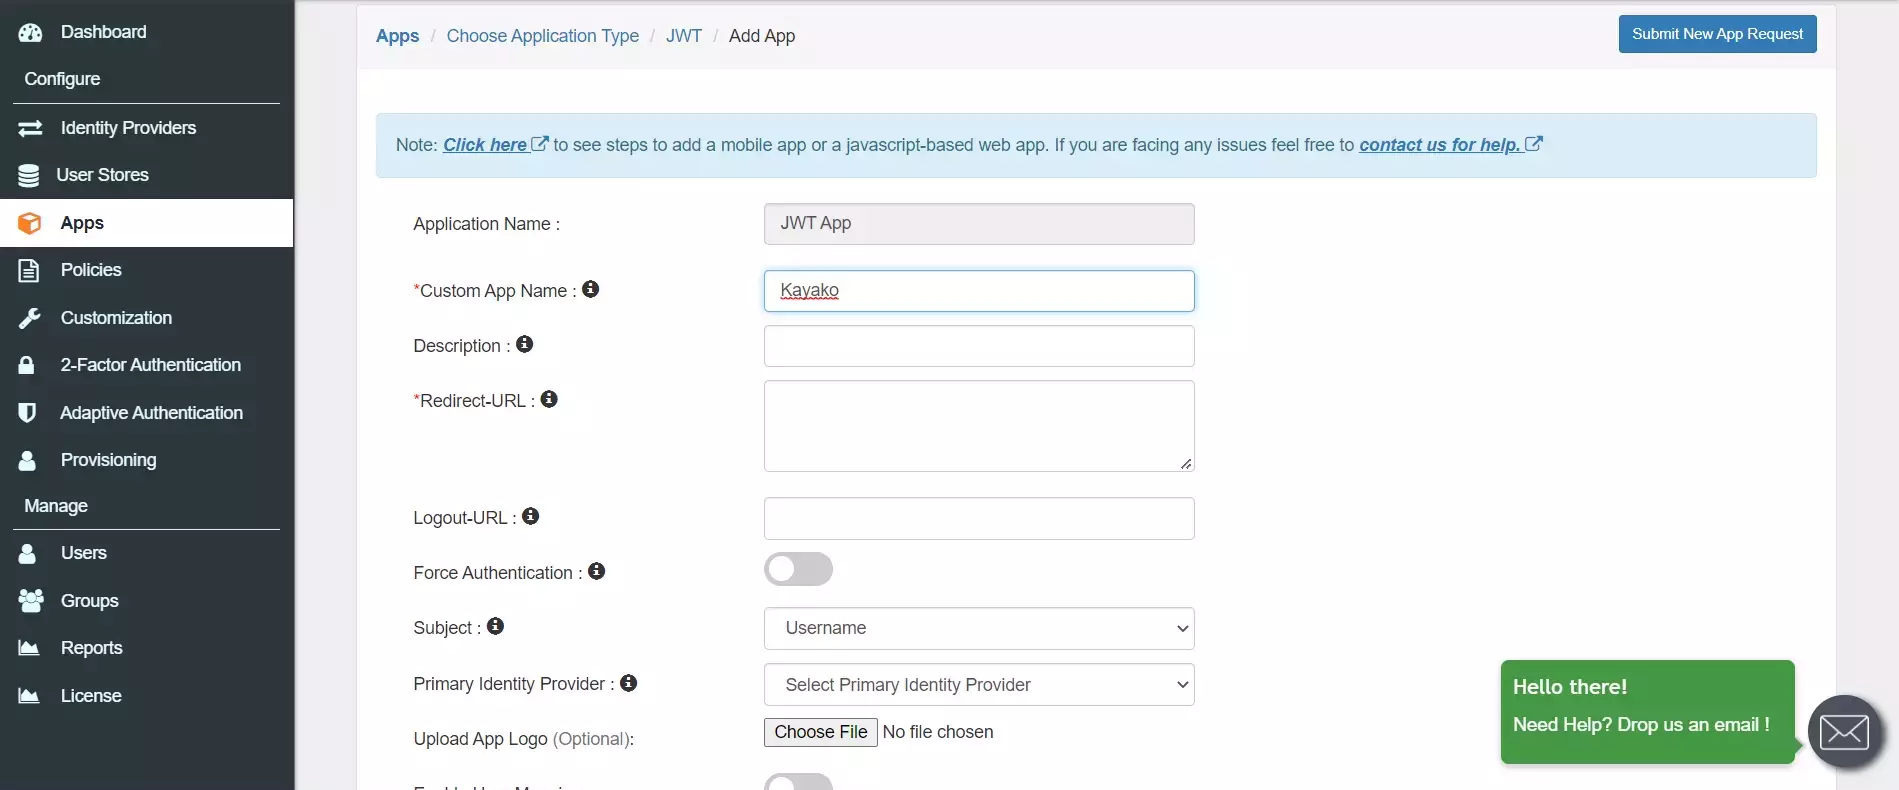Focus the Custom App Name field
This screenshot has height=790, width=1899.
point(979,291)
